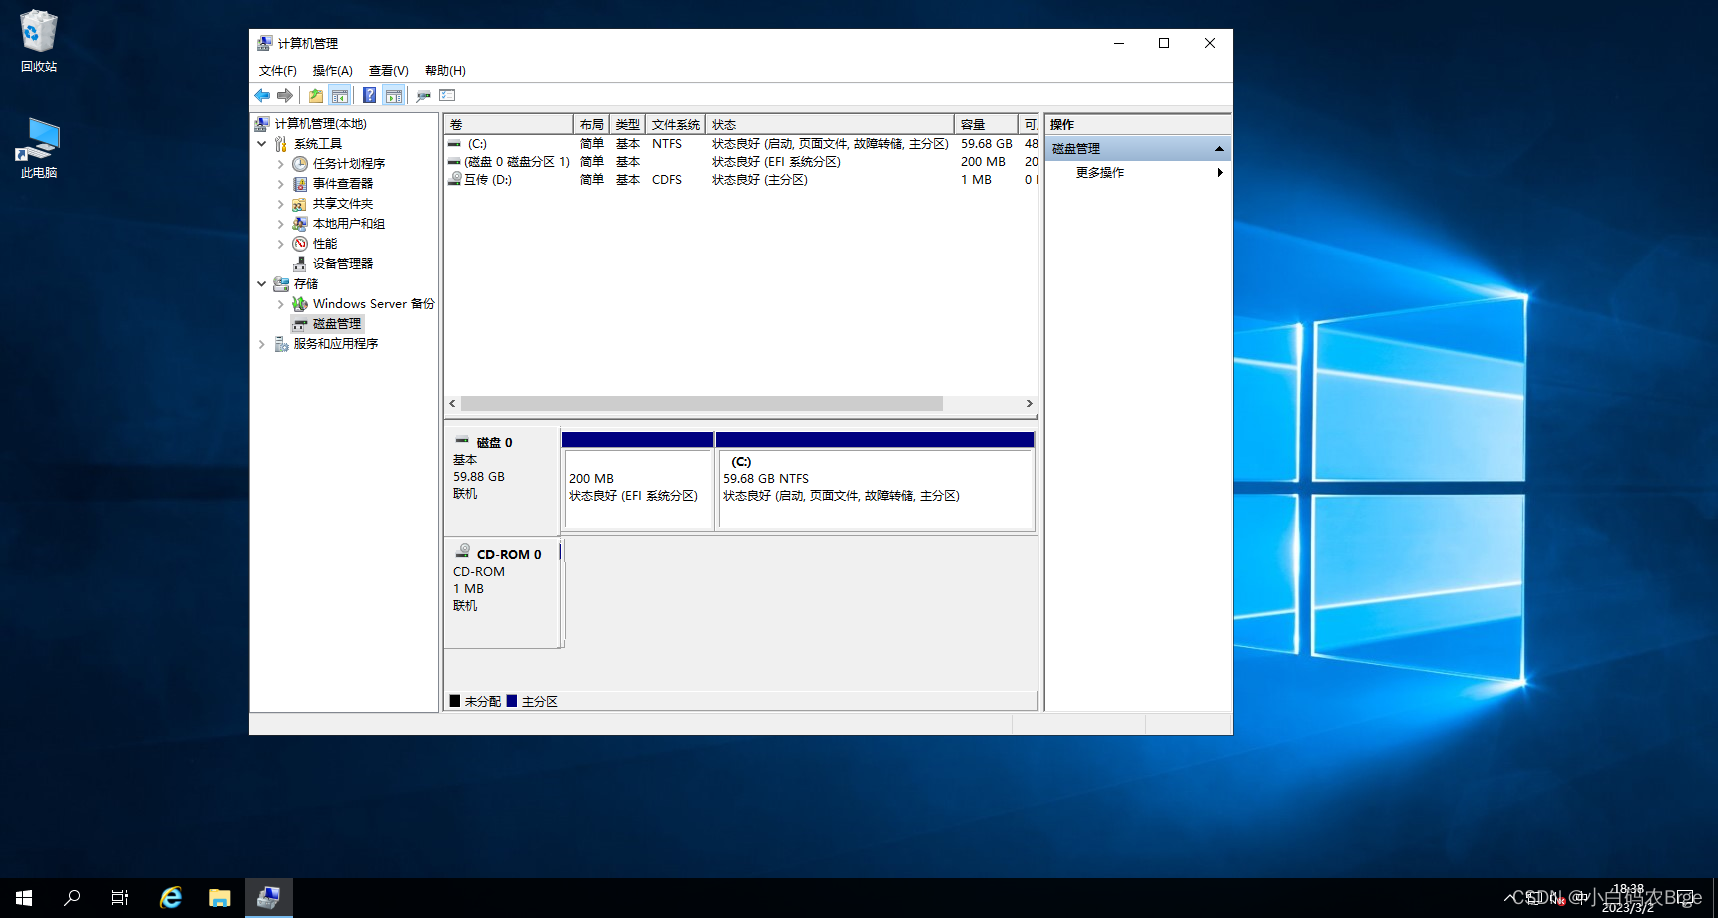Toggle the Show/Hide console tree icon
Viewport: 1718px width, 918px height.
click(340, 95)
